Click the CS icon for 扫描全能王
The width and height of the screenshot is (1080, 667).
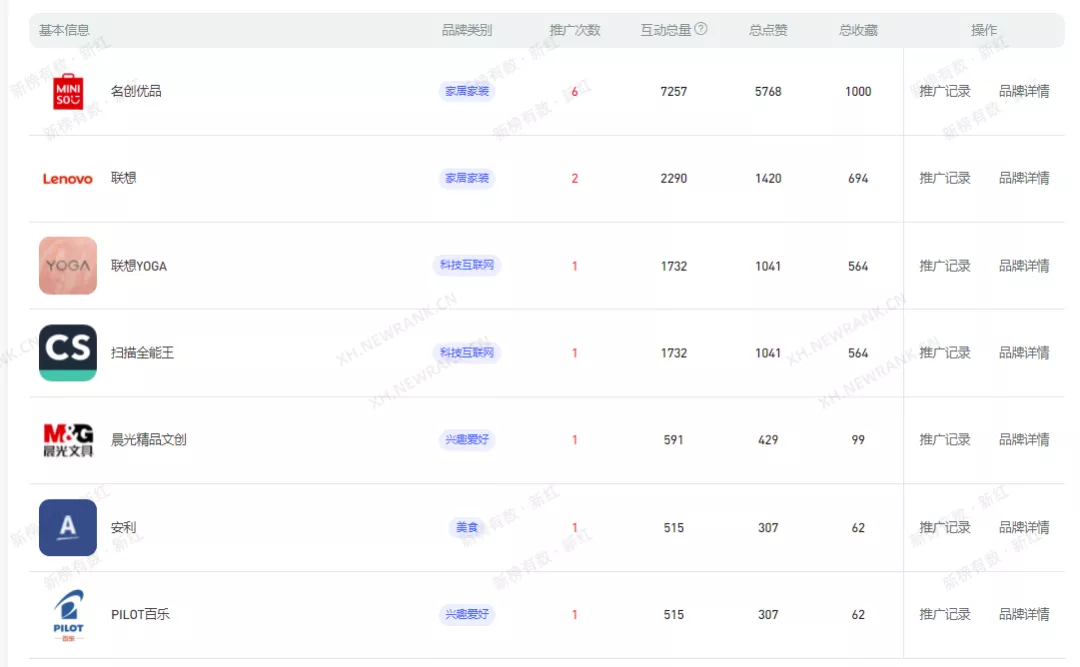click(67, 353)
